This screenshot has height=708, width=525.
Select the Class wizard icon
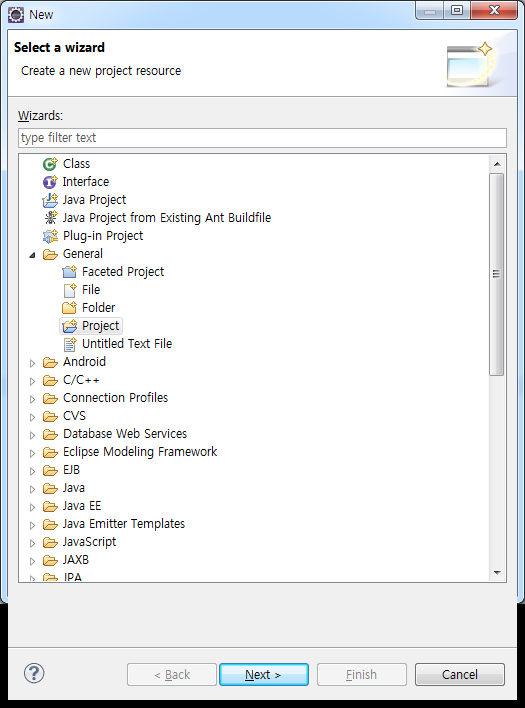tap(50, 164)
